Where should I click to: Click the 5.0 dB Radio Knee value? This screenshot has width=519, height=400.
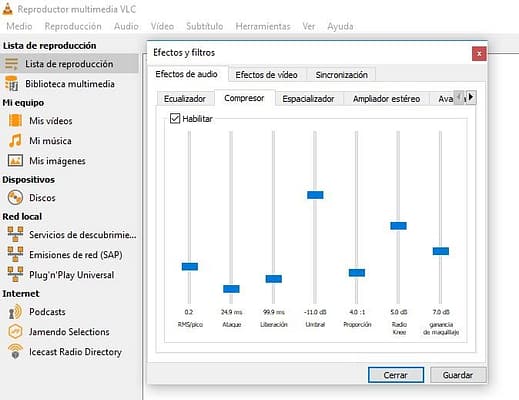click(x=399, y=312)
